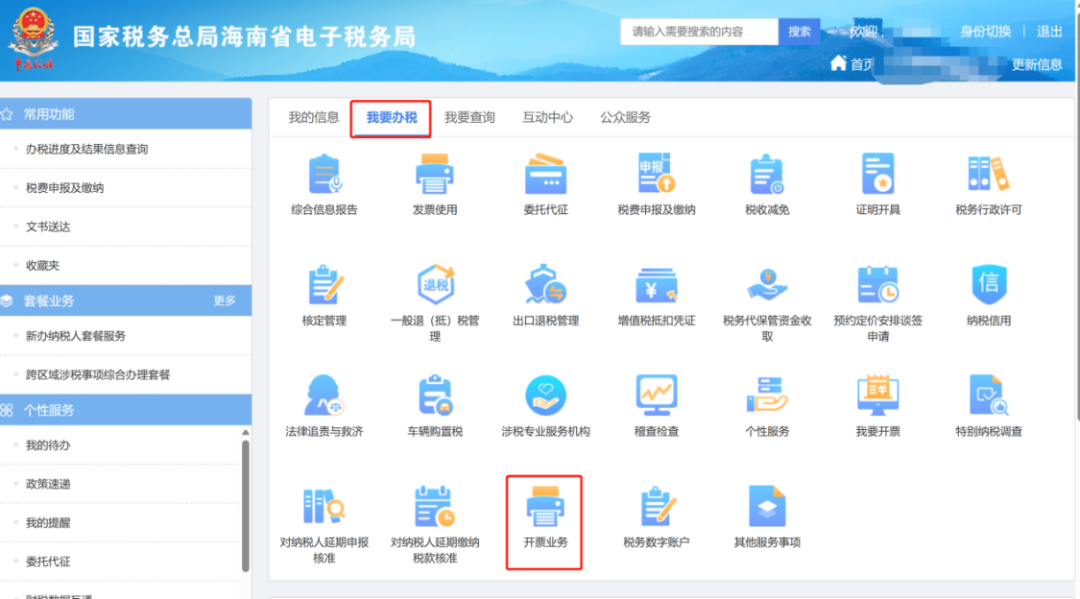Open 个性服务 grid icon
Image resolution: width=1080 pixels, height=599 pixels.
tap(767, 396)
